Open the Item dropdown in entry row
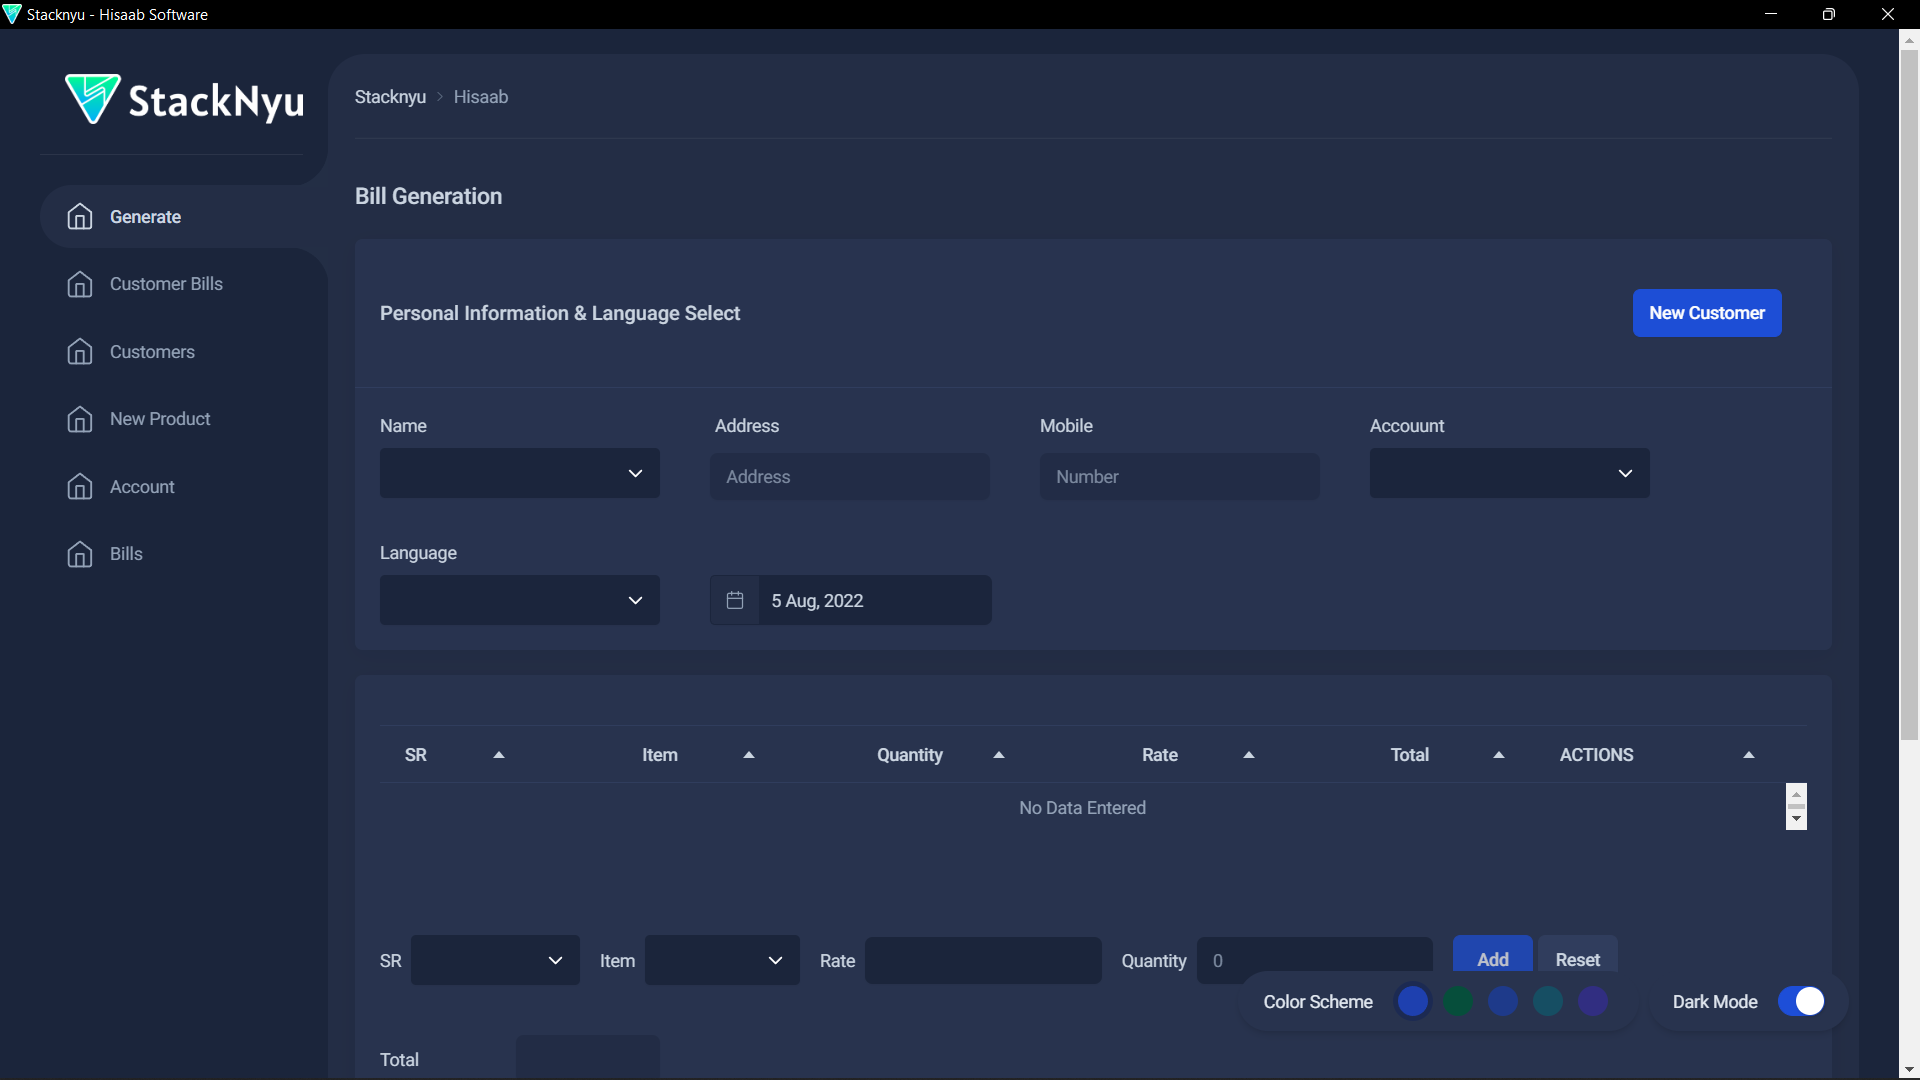This screenshot has width=1920, height=1080. pos(721,960)
